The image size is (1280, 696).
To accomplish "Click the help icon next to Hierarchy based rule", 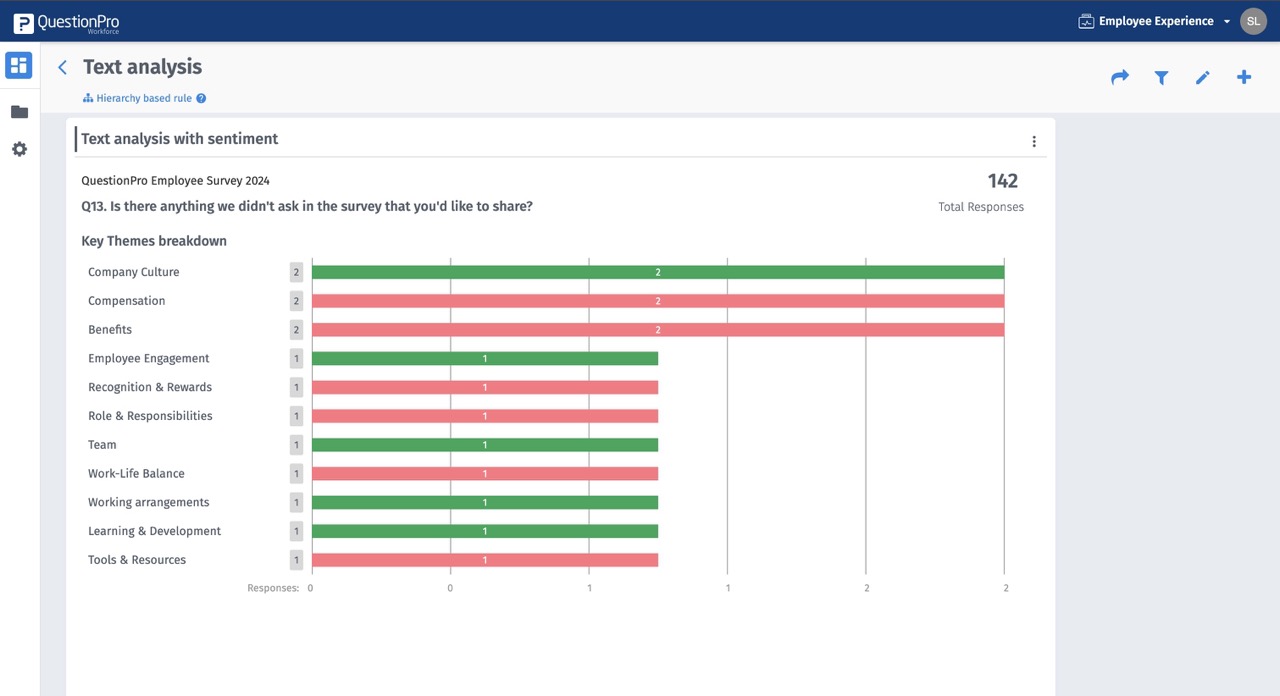I will pyautogui.click(x=201, y=98).
